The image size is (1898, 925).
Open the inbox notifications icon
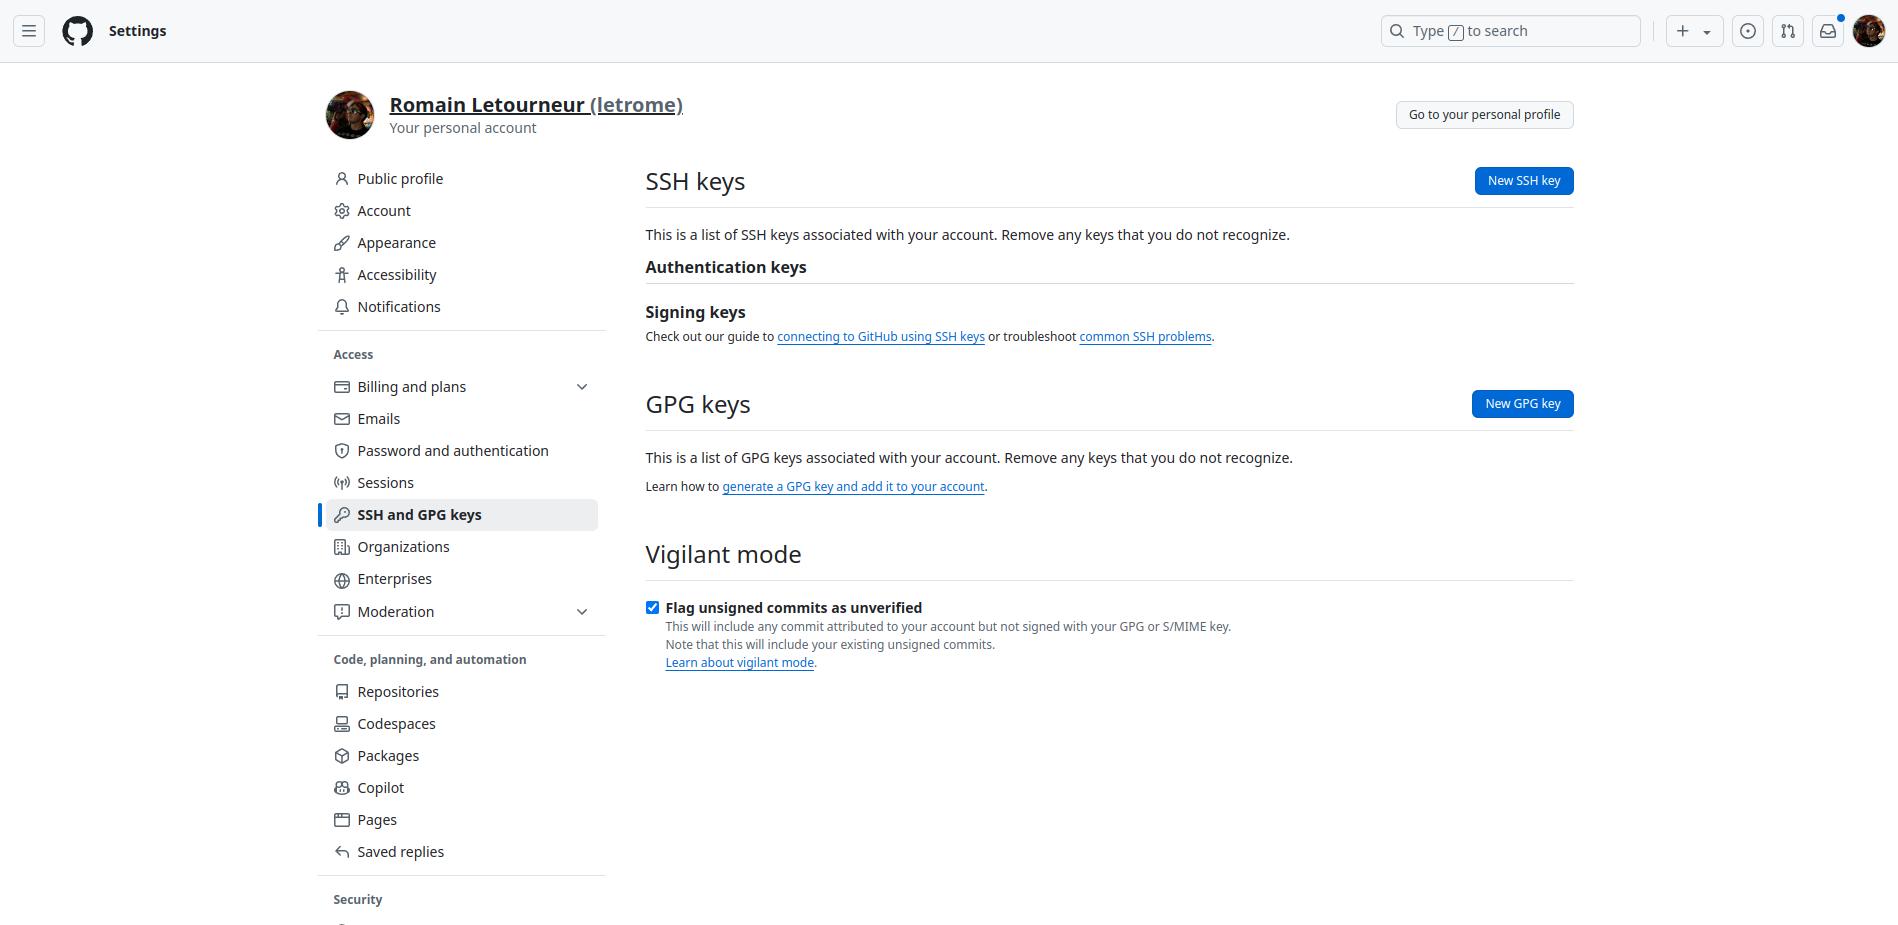(1827, 31)
